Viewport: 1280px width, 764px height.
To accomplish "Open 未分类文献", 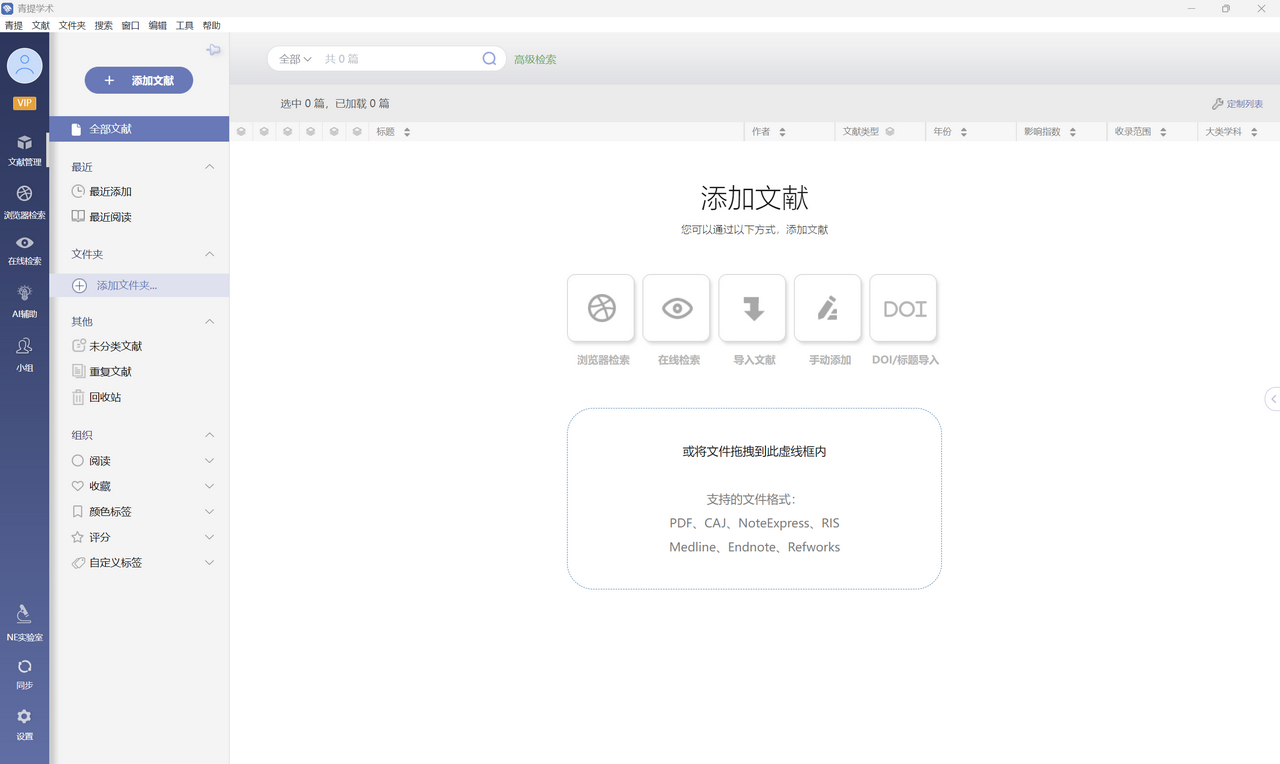I will (107, 346).
